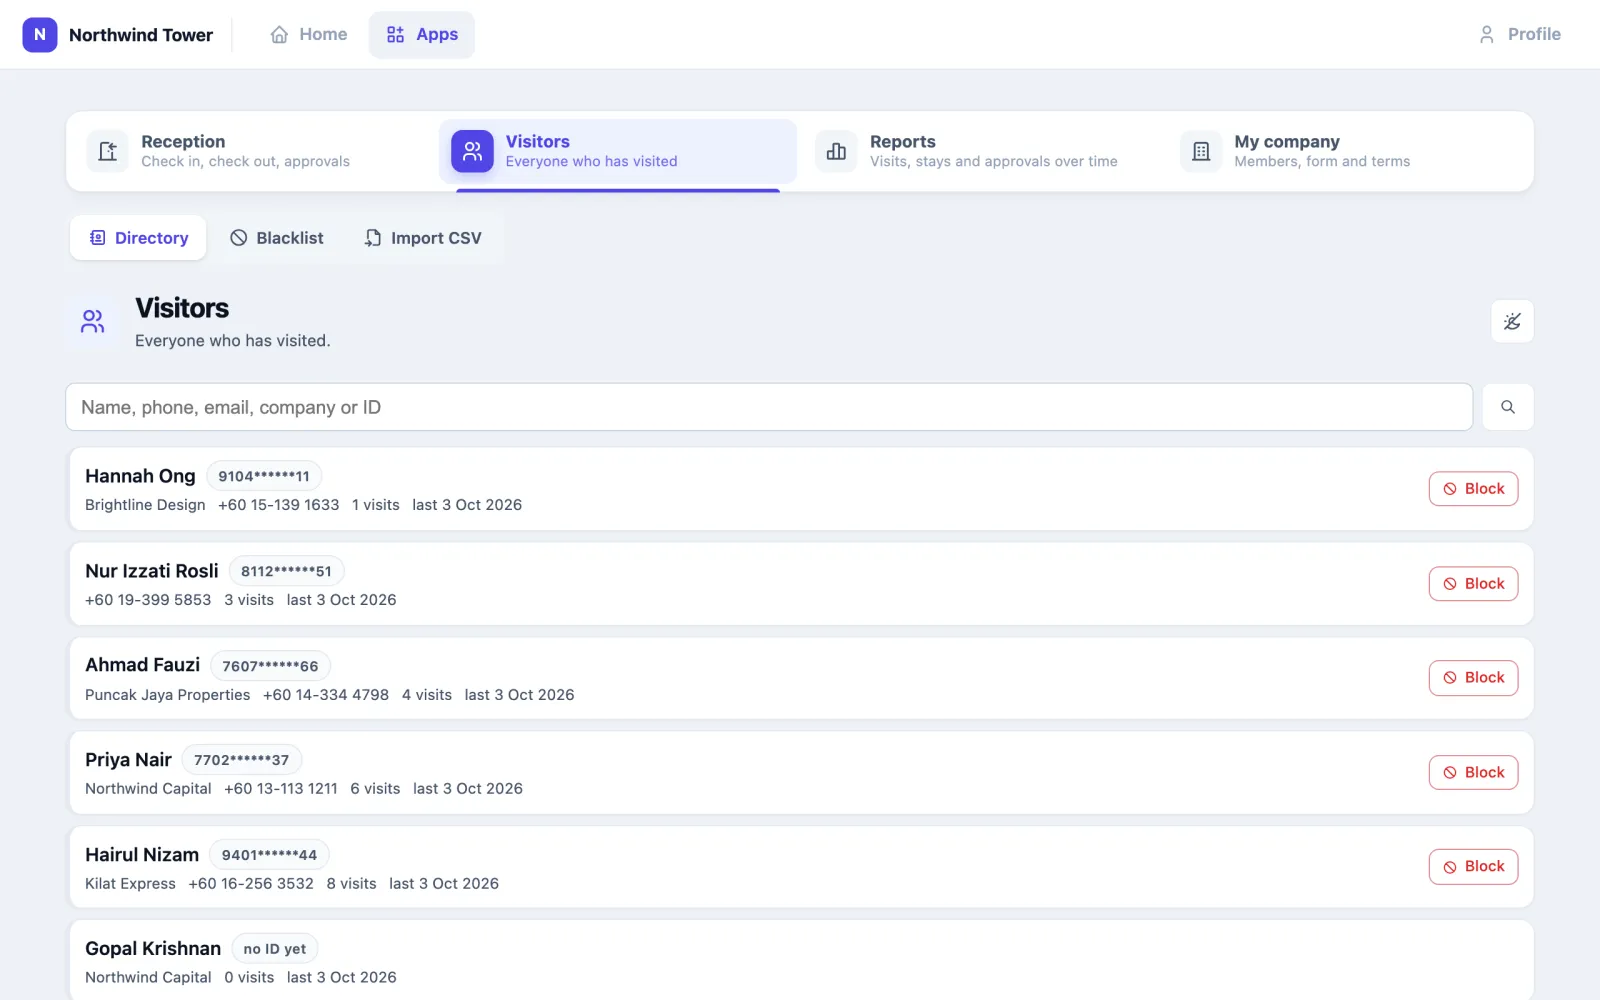Go to Home in the top navigation
Image resolution: width=1600 pixels, height=1000 pixels.
pos(308,34)
